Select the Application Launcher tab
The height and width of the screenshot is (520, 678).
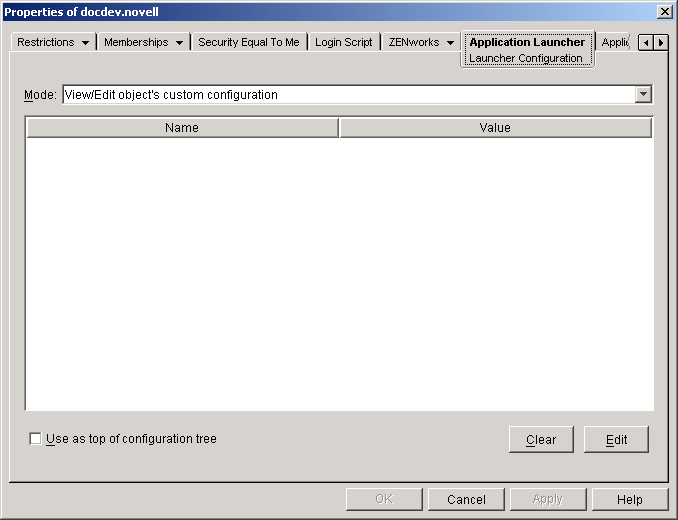527,42
